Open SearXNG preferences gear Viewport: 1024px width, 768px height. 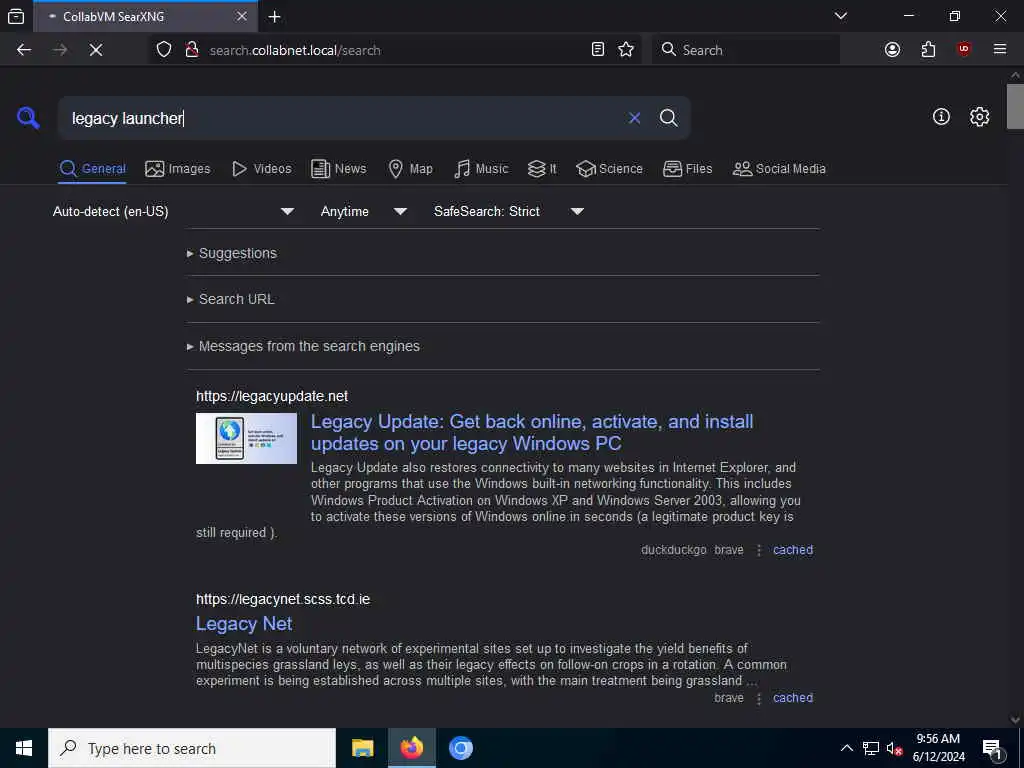(x=979, y=117)
